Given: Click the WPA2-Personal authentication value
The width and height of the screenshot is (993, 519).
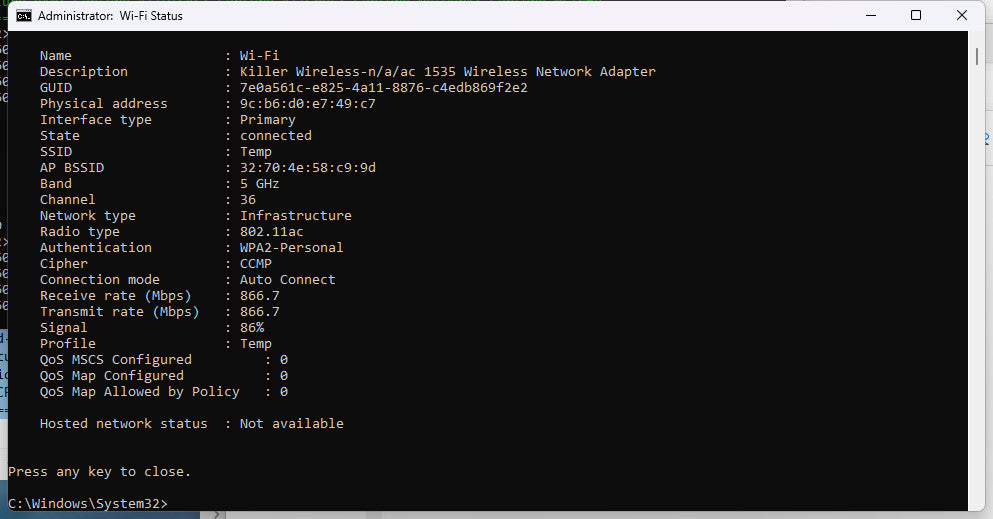Looking at the screenshot, I should [291, 248].
